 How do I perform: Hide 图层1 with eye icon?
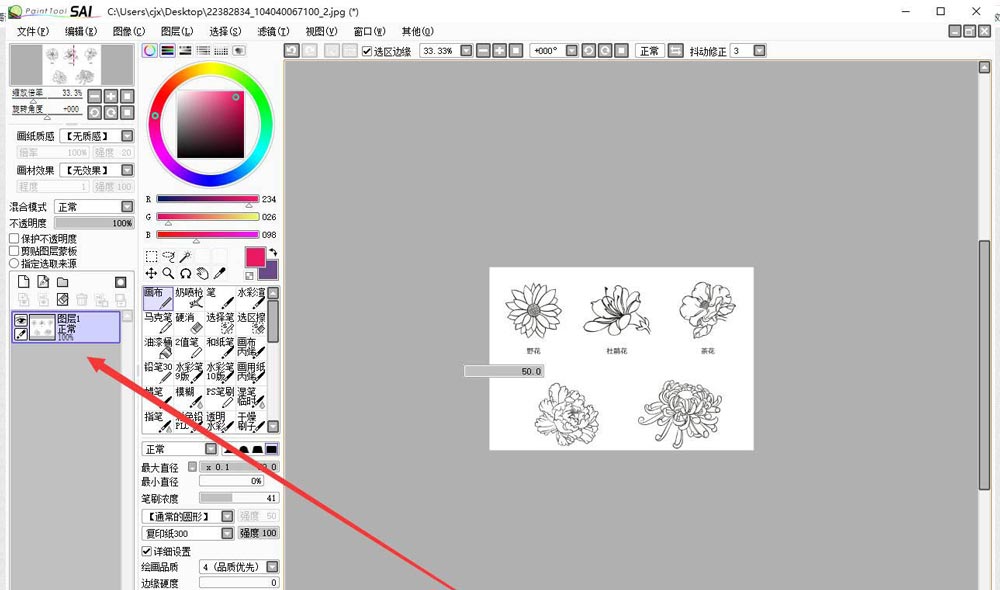coord(20,321)
